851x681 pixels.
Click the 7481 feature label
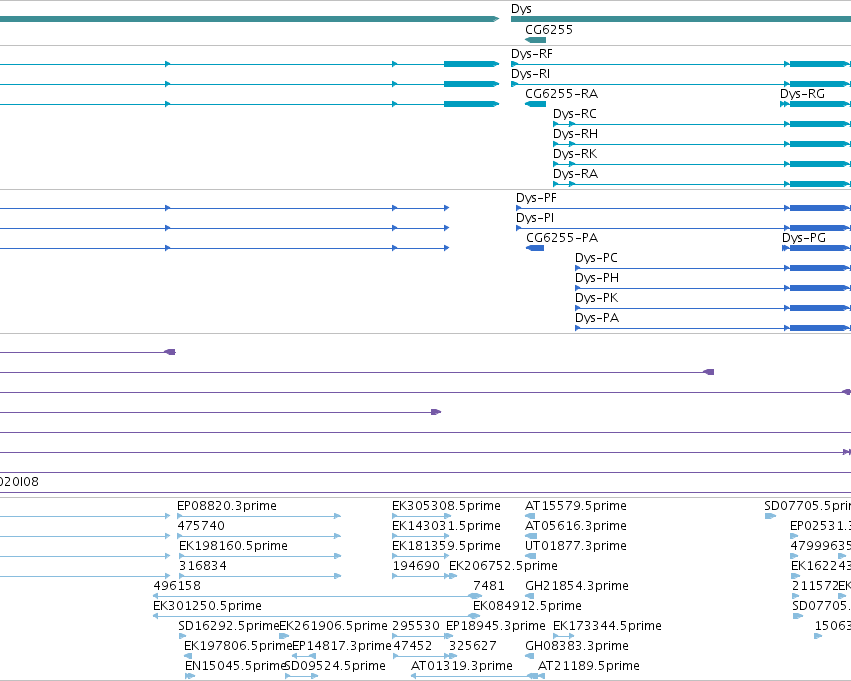(489, 587)
